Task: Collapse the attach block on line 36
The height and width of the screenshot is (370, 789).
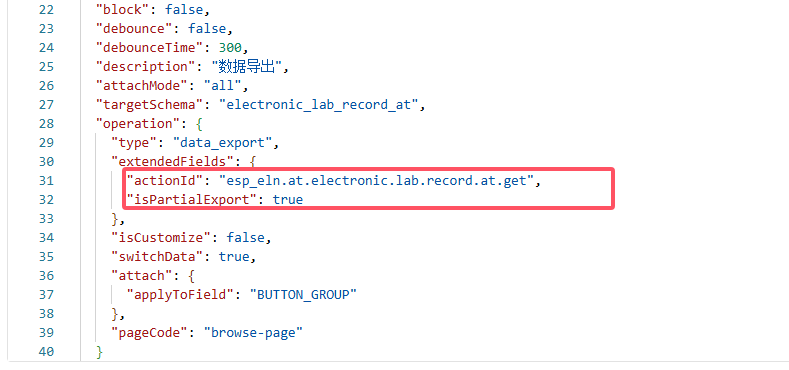Action: pos(192,276)
